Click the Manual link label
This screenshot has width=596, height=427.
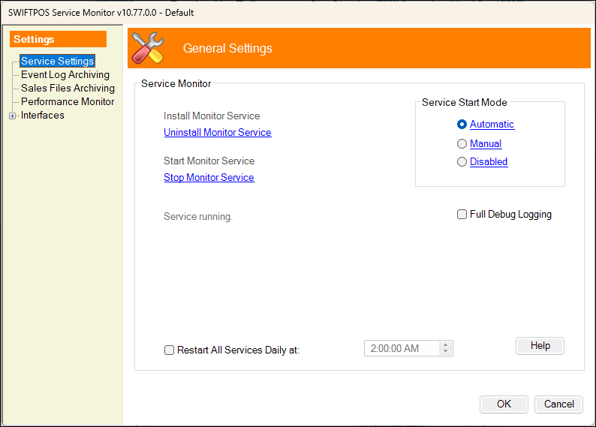(x=485, y=144)
